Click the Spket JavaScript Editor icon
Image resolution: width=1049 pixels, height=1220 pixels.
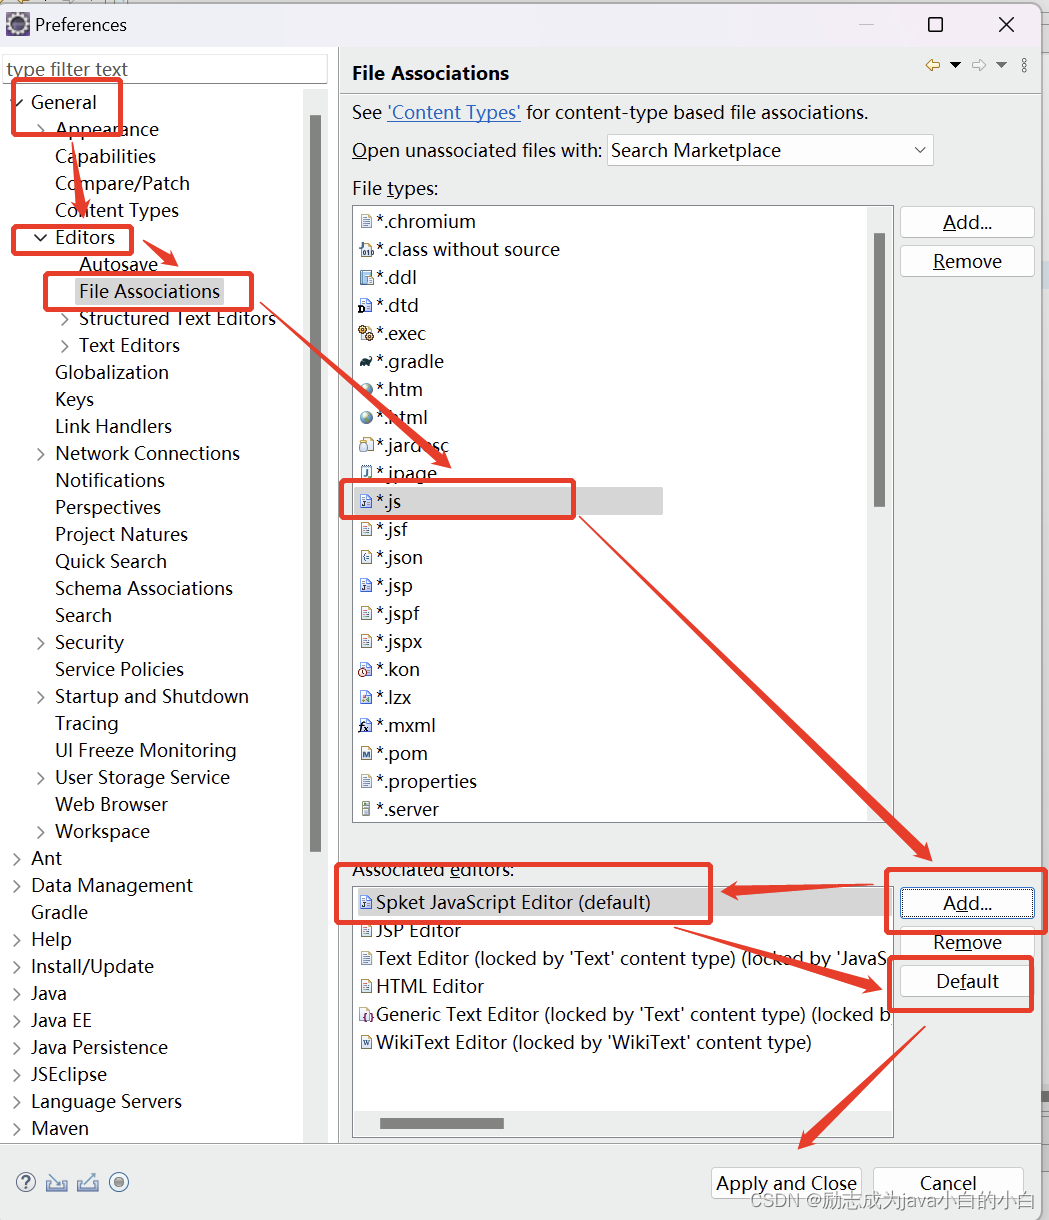coord(366,903)
